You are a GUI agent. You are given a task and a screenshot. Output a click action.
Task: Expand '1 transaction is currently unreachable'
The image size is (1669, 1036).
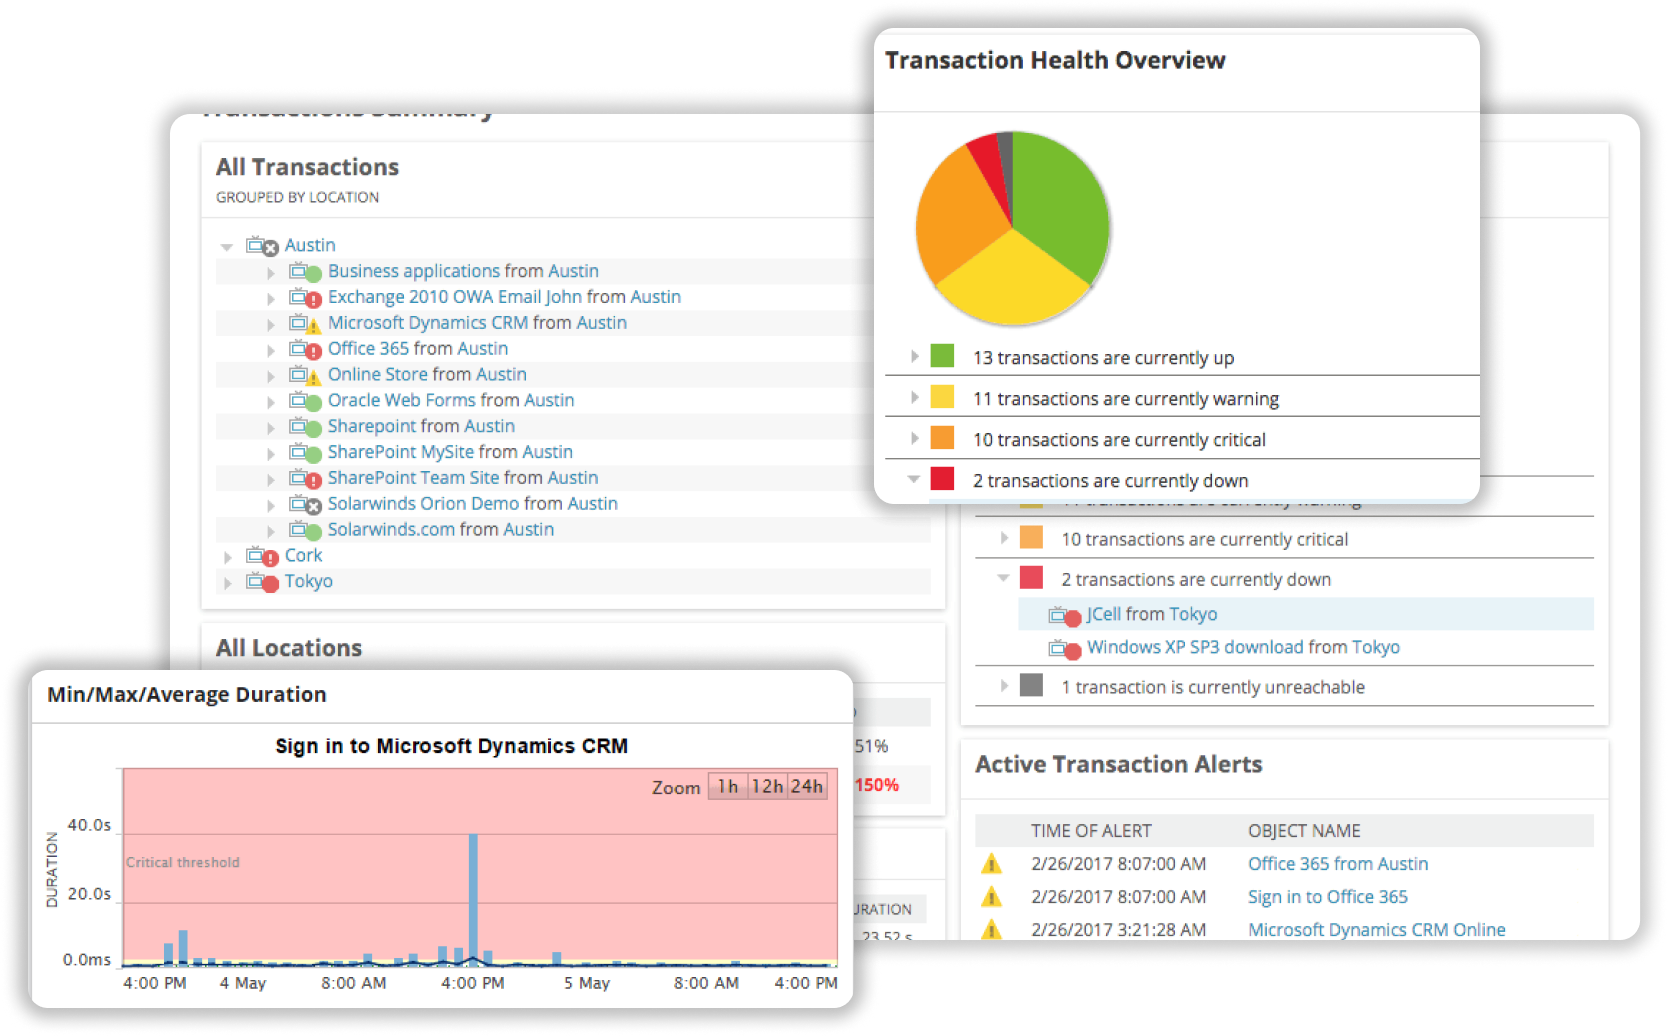(1003, 685)
